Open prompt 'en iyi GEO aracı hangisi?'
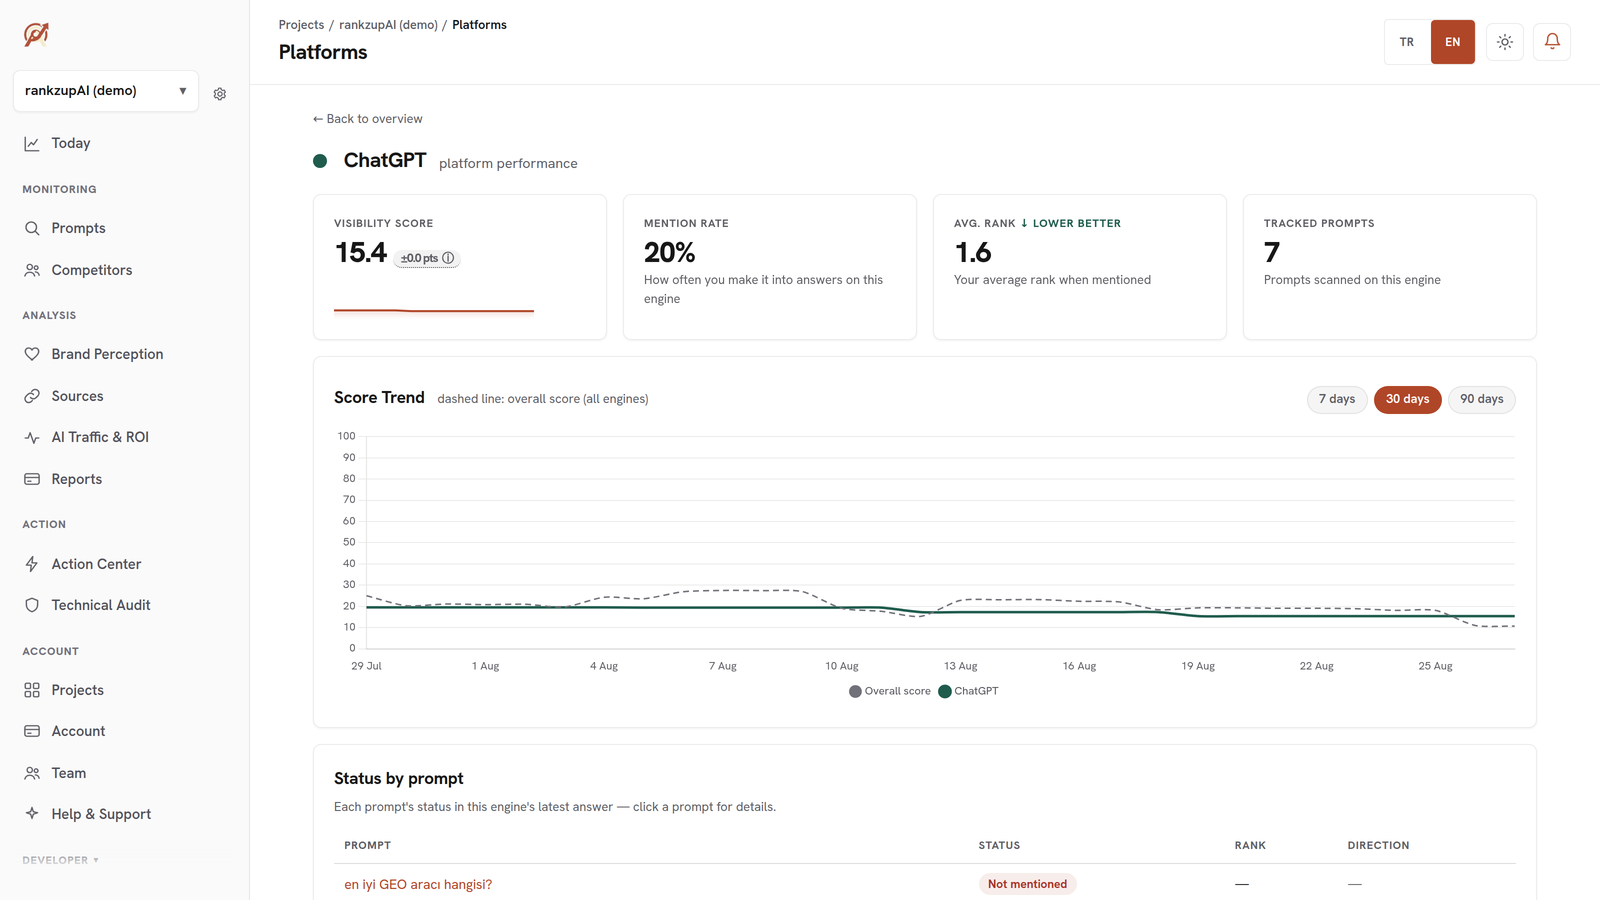The height and width of the screenshot is (900, 1600). [x=418, y=884]
